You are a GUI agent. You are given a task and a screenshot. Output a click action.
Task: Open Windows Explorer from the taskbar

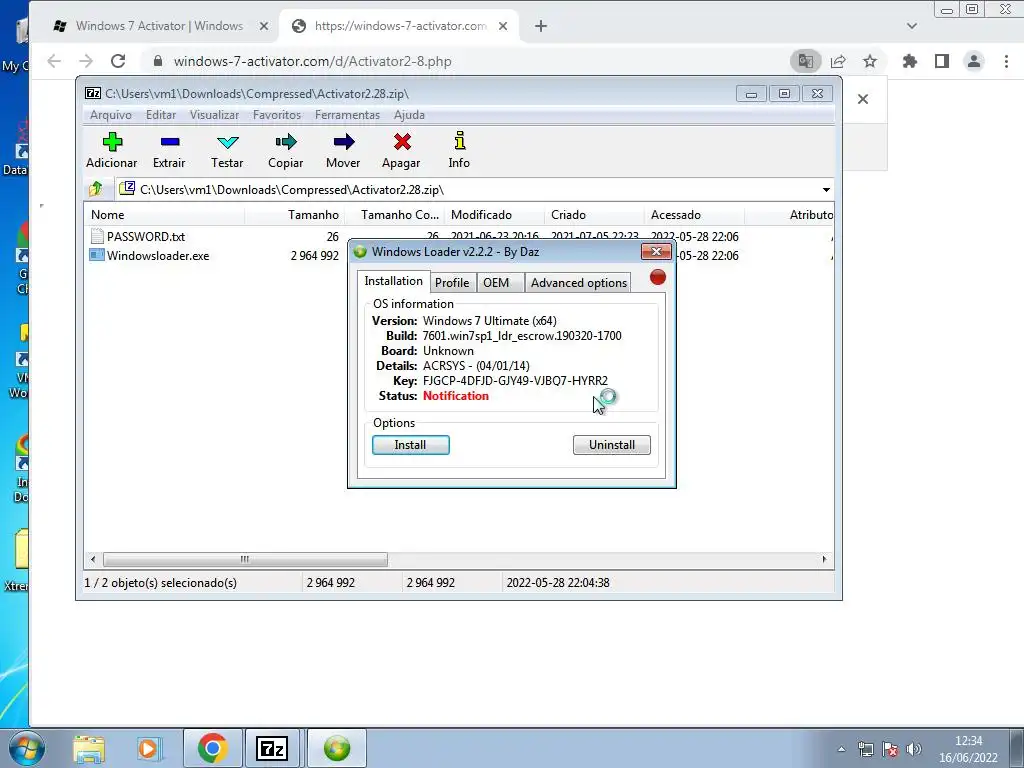tap(89, 748)
